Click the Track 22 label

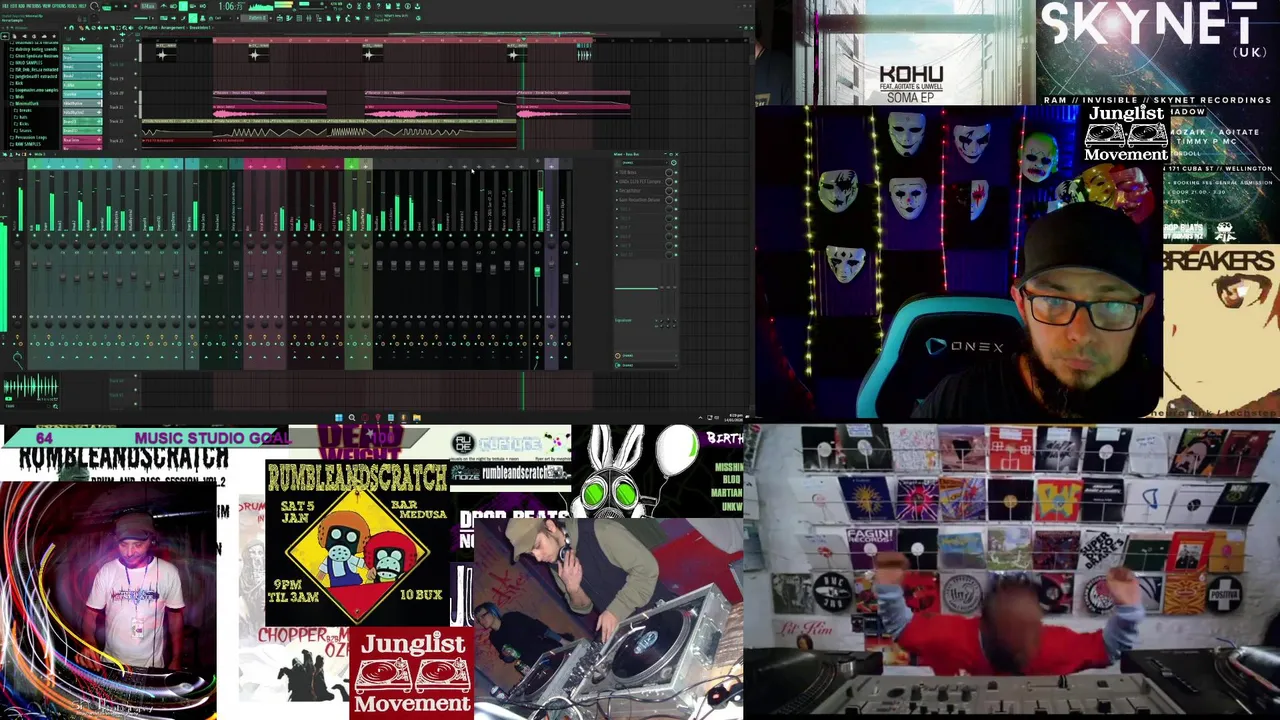tap(117, 121)
